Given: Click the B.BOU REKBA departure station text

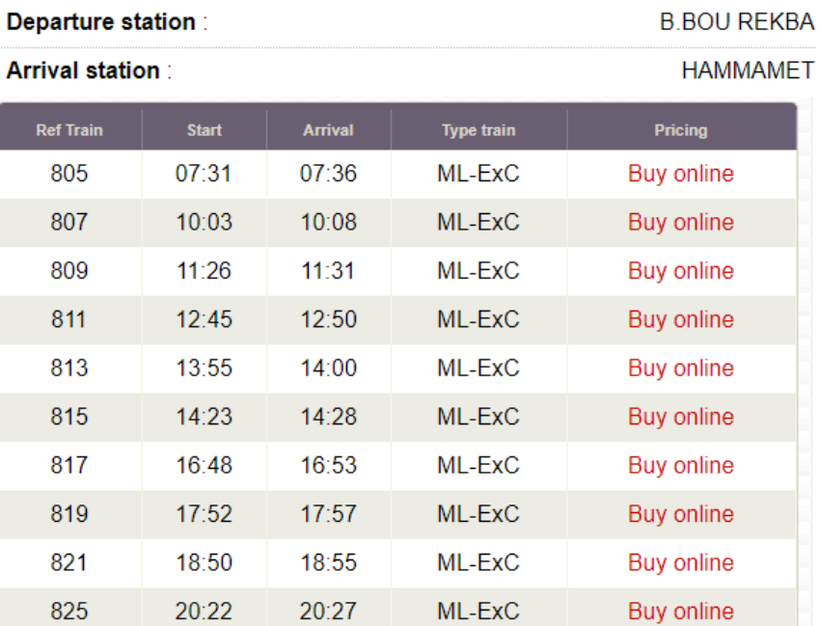Looking at the screenshot, I should tap(736, 22).
